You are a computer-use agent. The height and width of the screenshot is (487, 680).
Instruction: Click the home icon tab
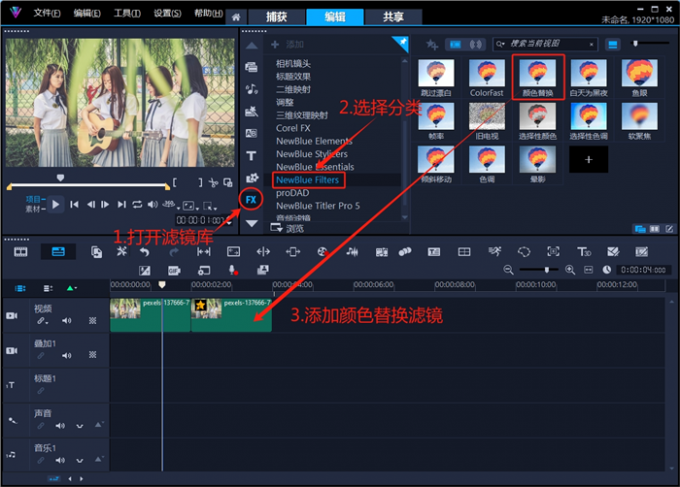[236, 17]
